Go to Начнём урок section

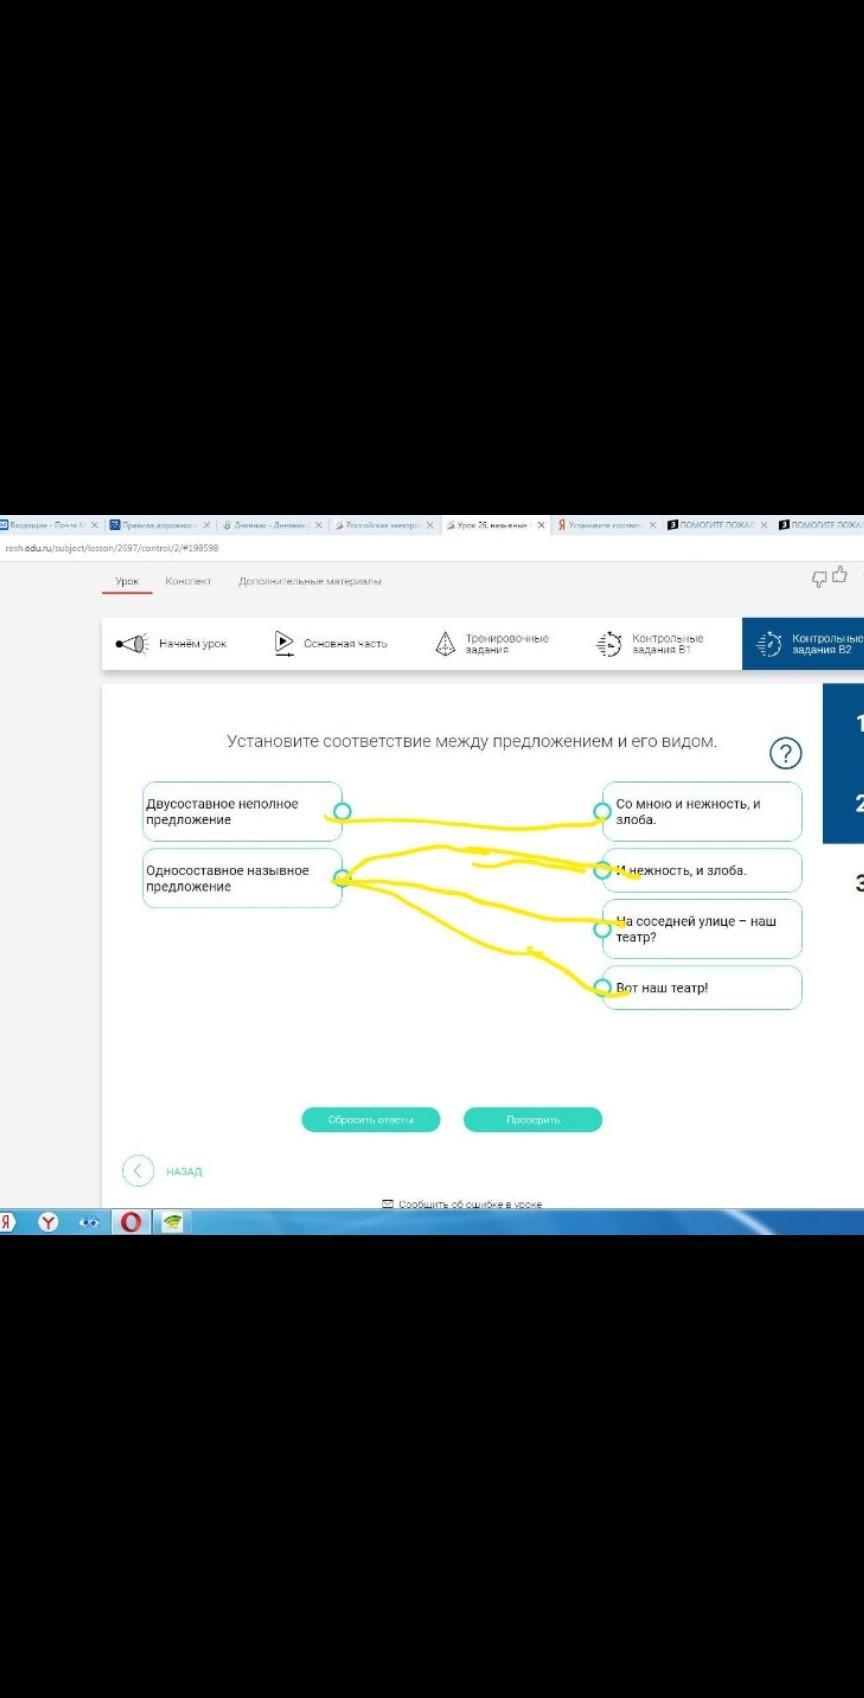coord(173,644)
